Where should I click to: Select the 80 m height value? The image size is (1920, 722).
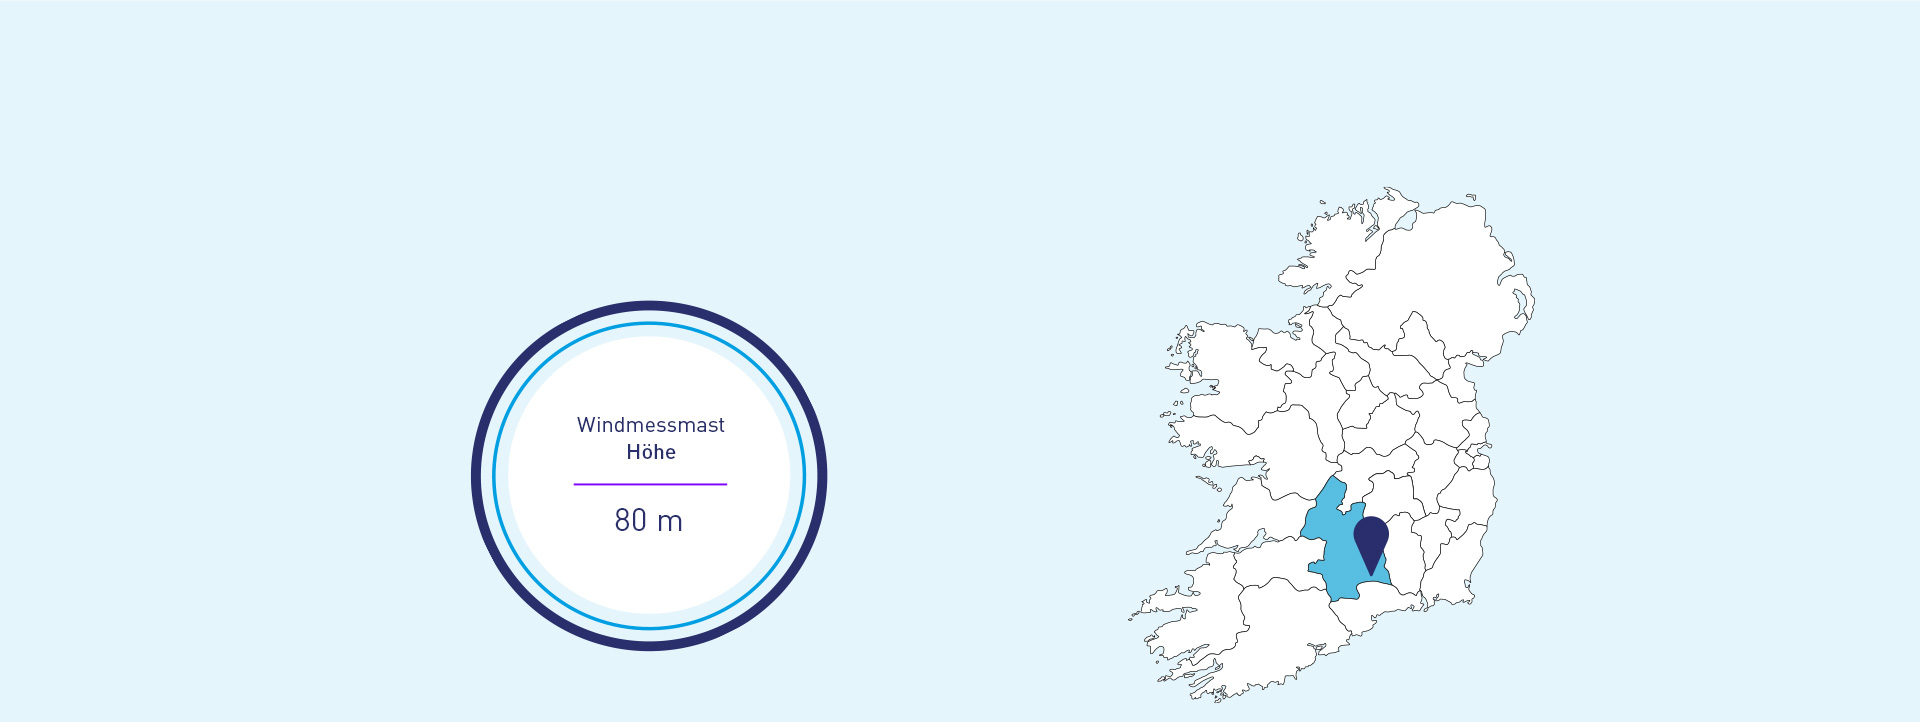click(648, 520)
